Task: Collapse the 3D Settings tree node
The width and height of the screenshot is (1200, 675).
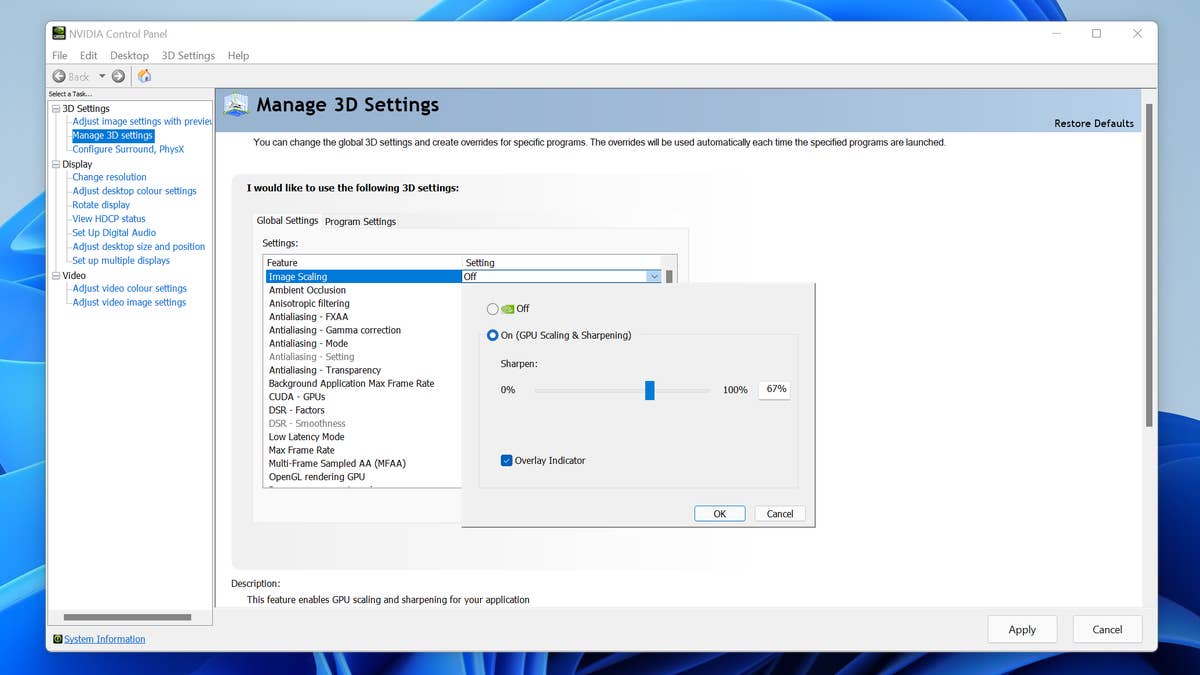Action: point(56,108)
